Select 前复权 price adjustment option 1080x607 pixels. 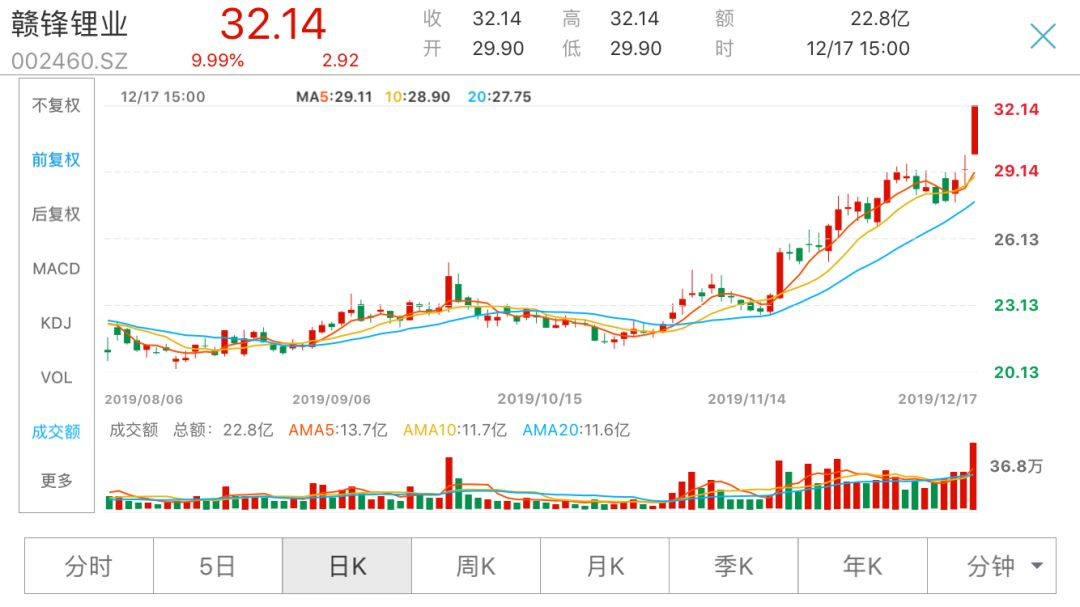point(56,160)
